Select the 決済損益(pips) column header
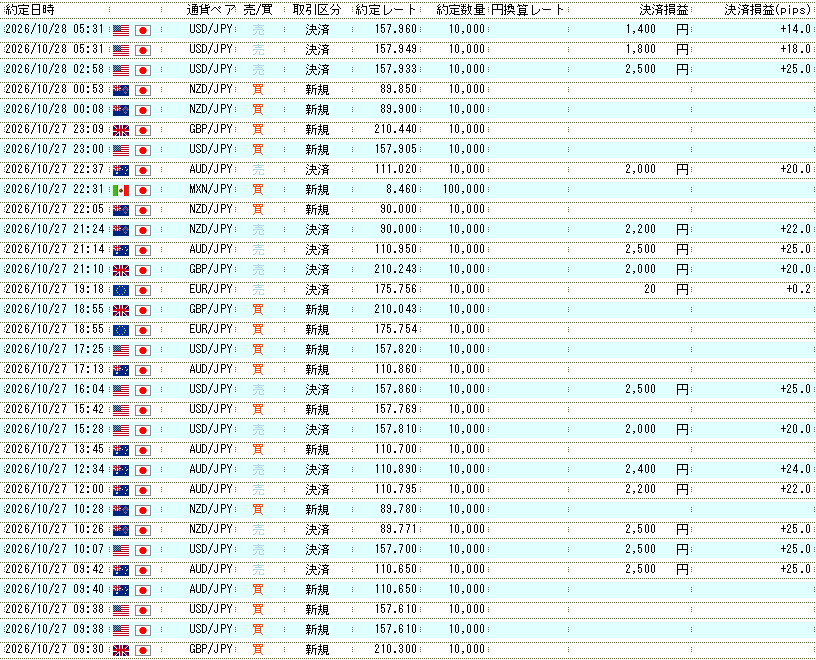Viewport: 816px width, 660px height. point(768,10)
